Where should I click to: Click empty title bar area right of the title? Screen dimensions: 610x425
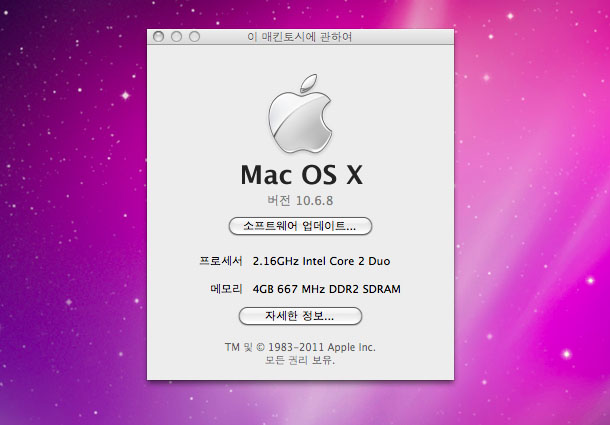[x=410, y=37]
